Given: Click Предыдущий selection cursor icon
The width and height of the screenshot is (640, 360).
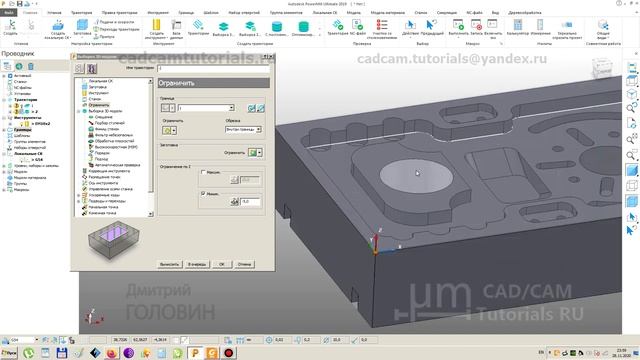Looking at the screenshot, I should tap(431, 25).
